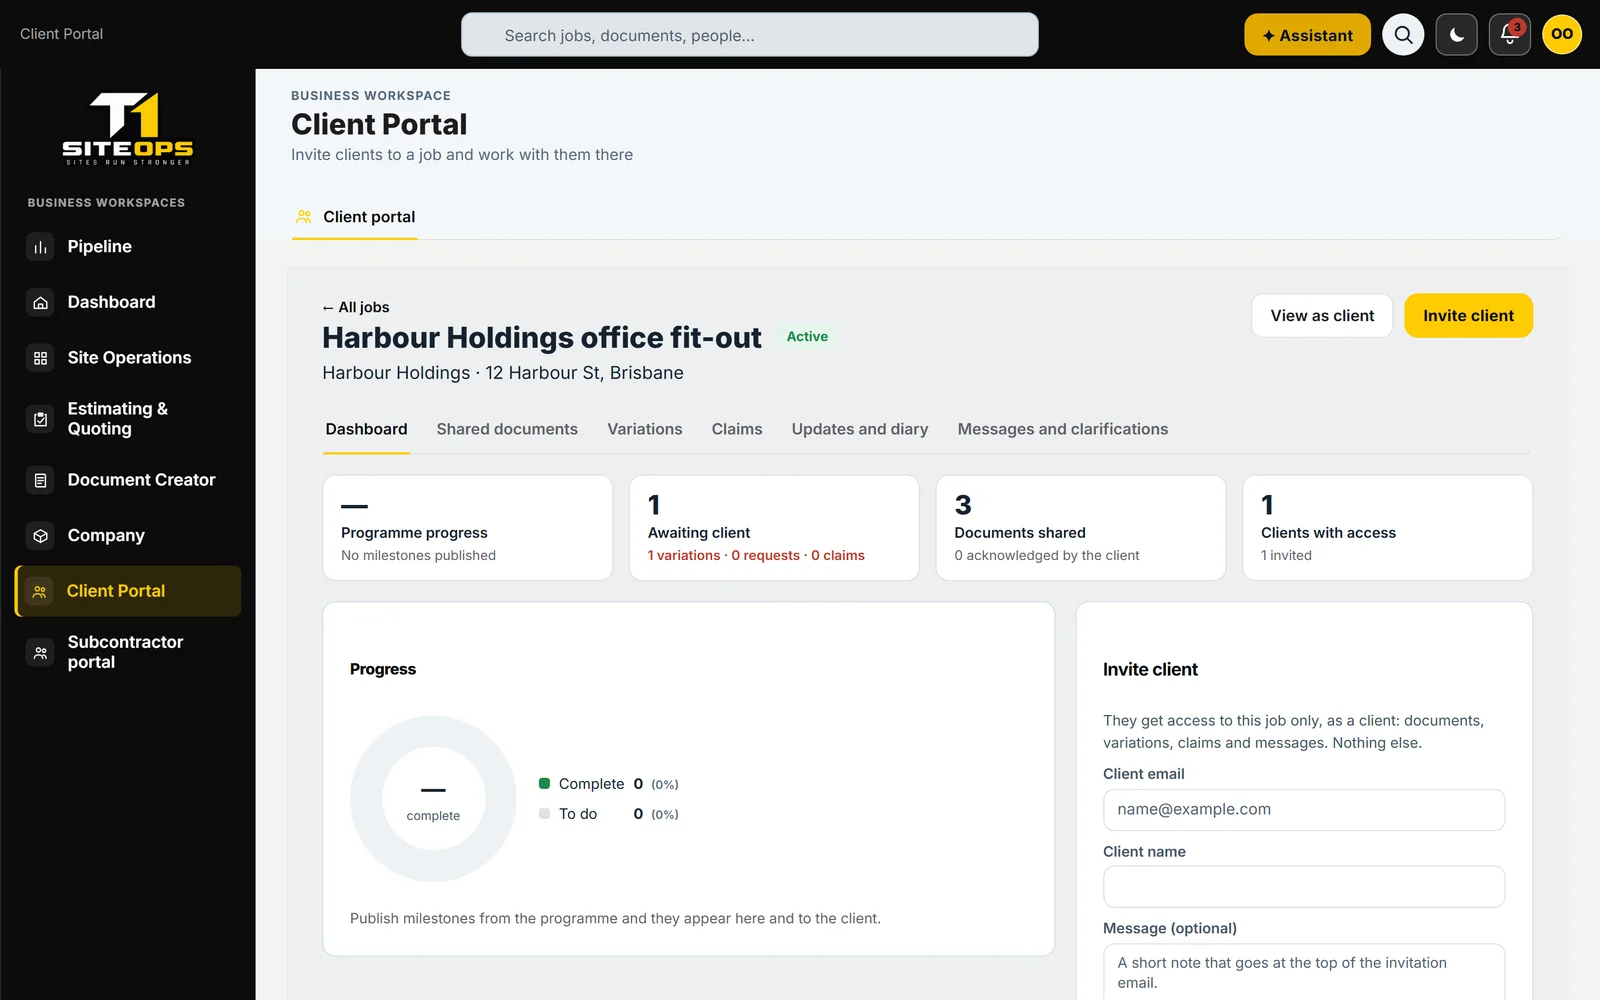Switch to Shared documents tab

point(507,429)
